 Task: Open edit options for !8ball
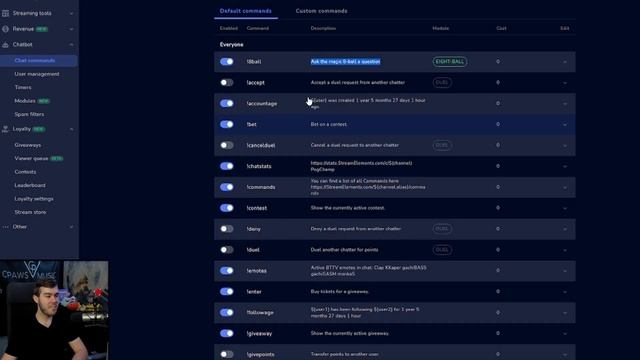coord(565,62)
